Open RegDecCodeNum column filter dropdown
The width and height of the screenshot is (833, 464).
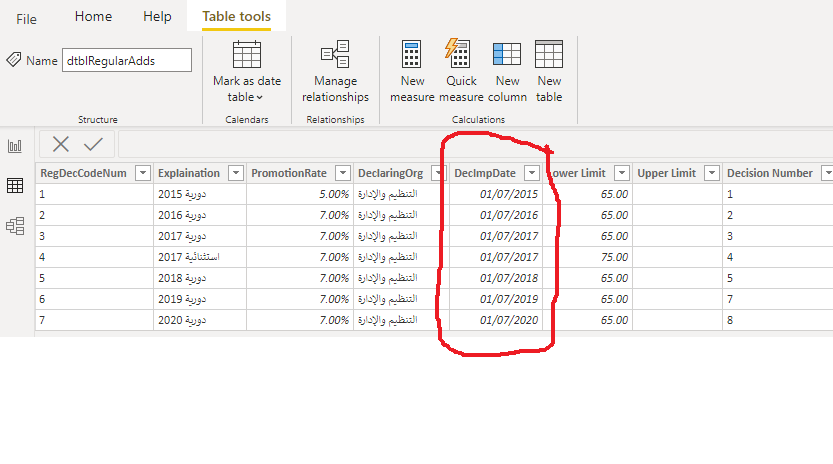click(x=143, y=173)
